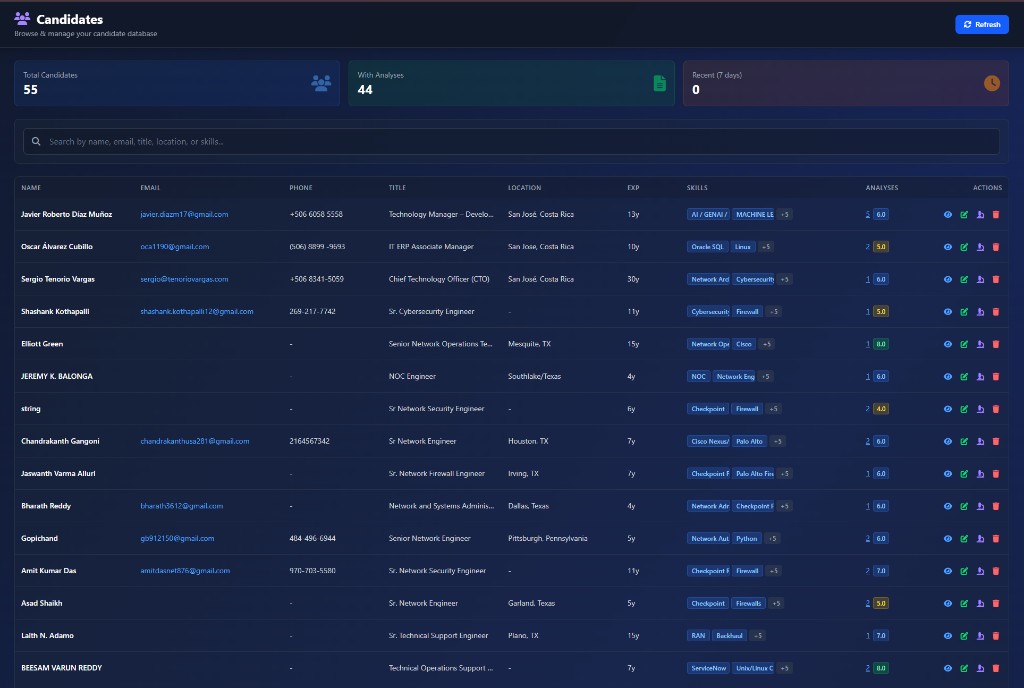1024x688 pixels.
Task: Open the With Analyses stat card
Action: [x=511, y=83]
